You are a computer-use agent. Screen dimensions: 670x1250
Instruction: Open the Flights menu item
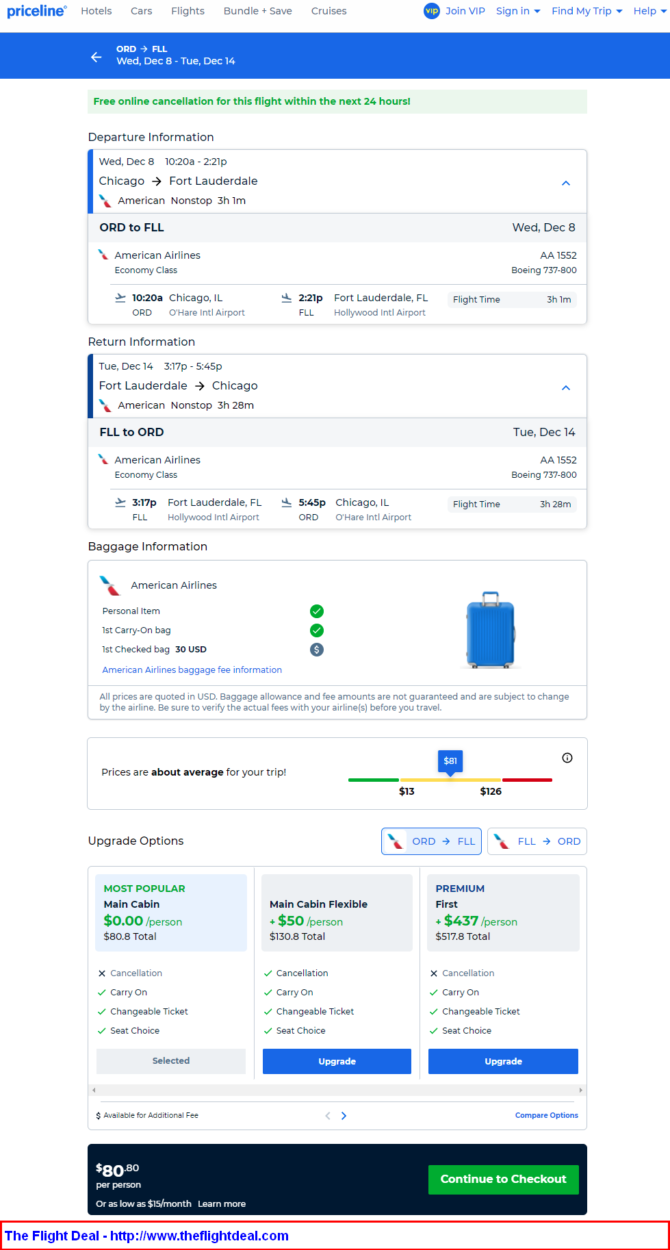coord(187,11)
